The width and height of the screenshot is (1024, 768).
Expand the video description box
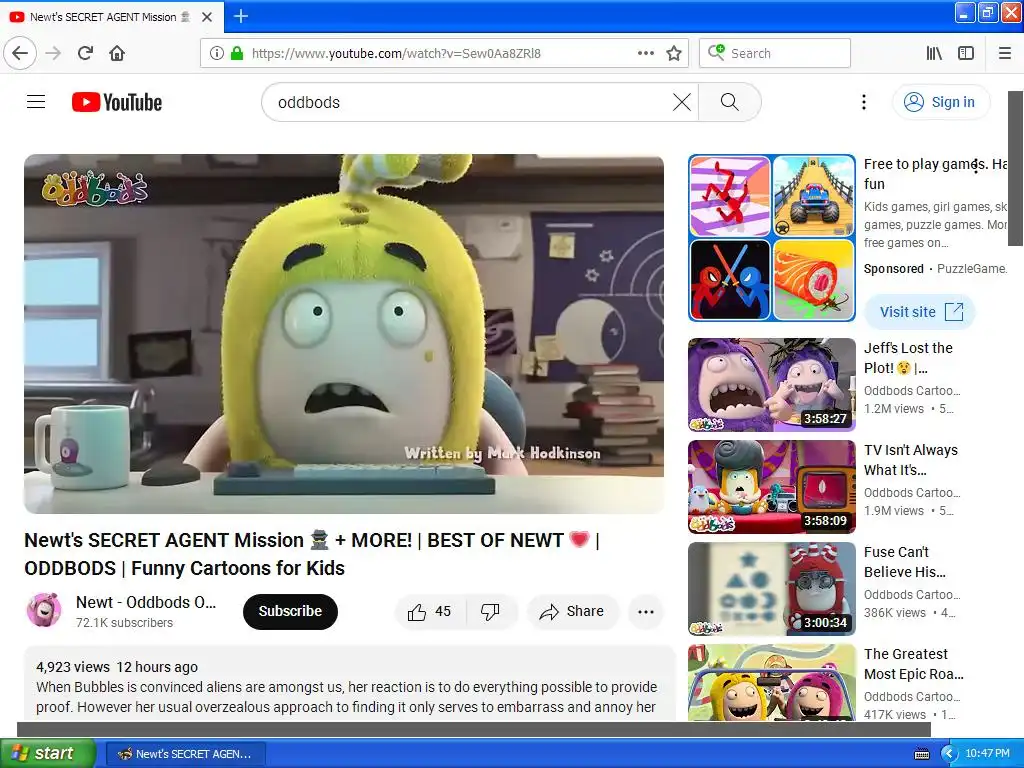pyautogui.click(x=349, y=684)
